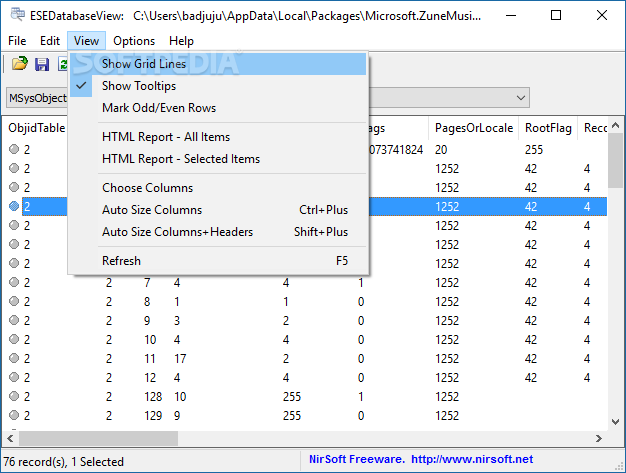
Task: Close the open View menu
Action: pos(86,41)
